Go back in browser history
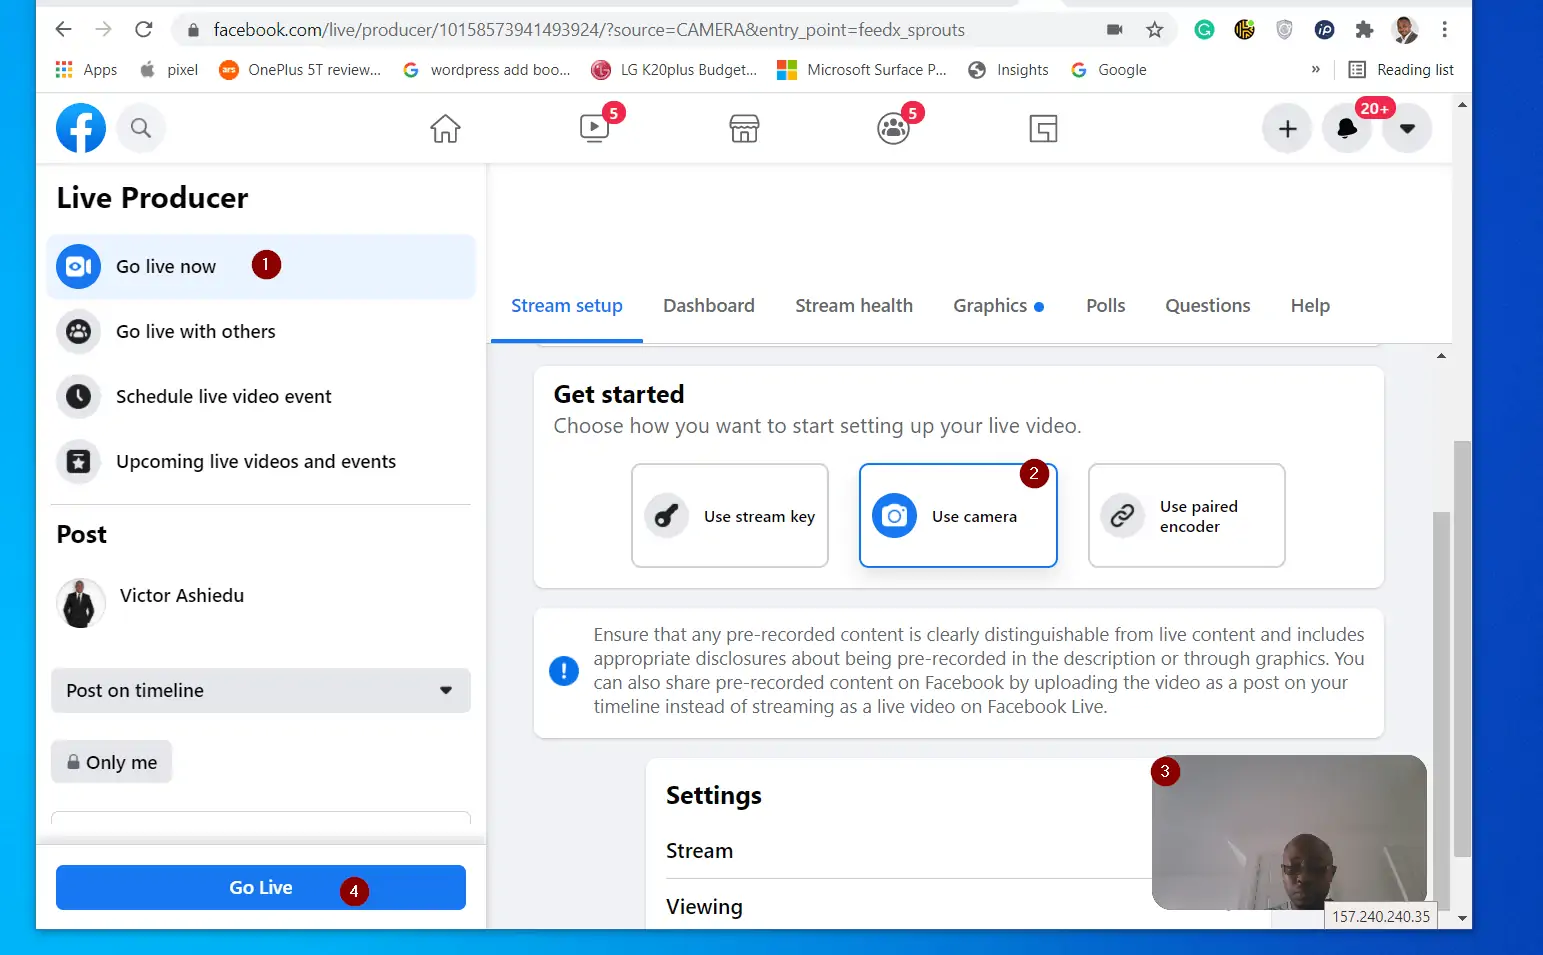The width and height of the screenshot is (1543, 955). point(63,30)
